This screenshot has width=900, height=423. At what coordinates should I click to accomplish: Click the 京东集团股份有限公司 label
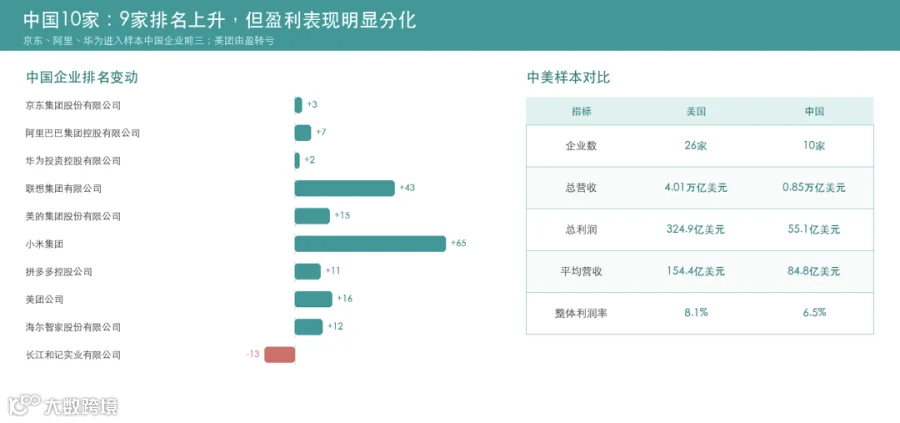coord(73,105)
